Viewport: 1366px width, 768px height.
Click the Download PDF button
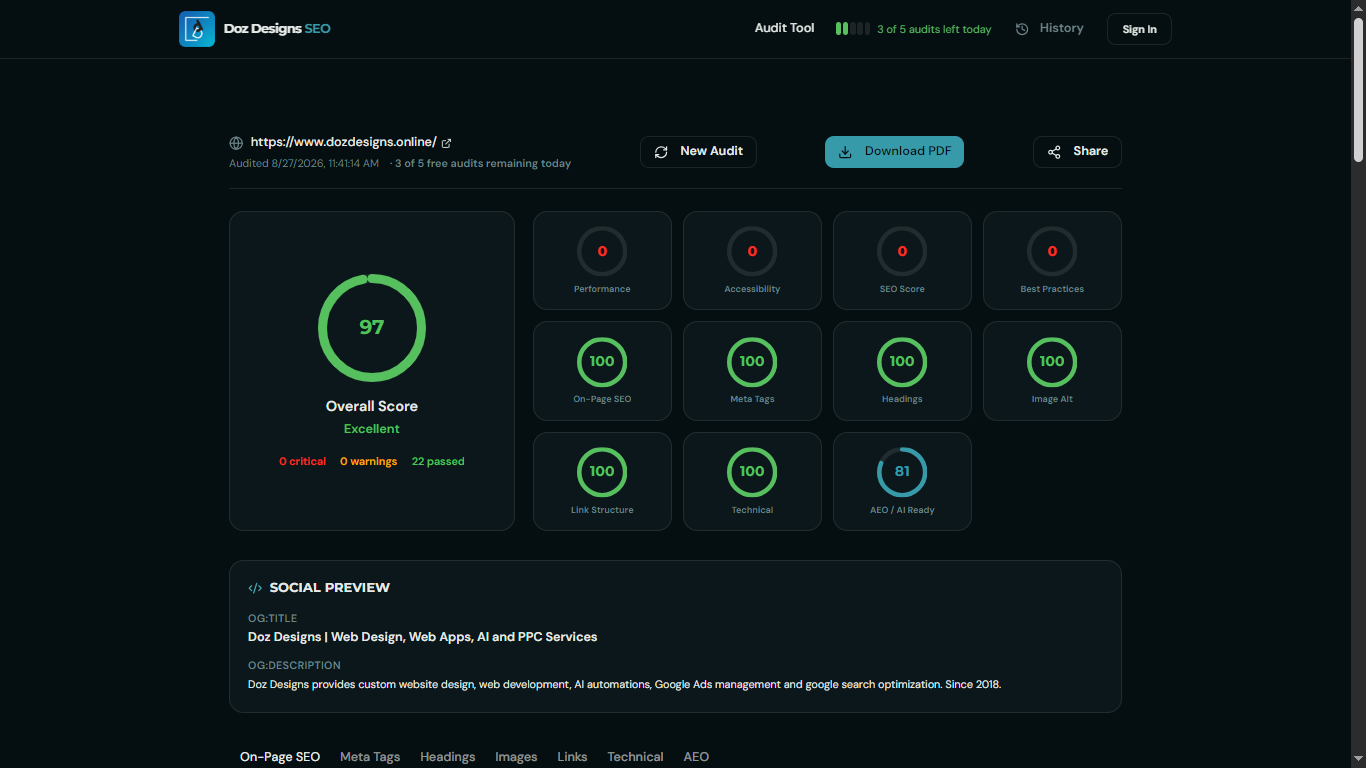[x=894, y=152]
